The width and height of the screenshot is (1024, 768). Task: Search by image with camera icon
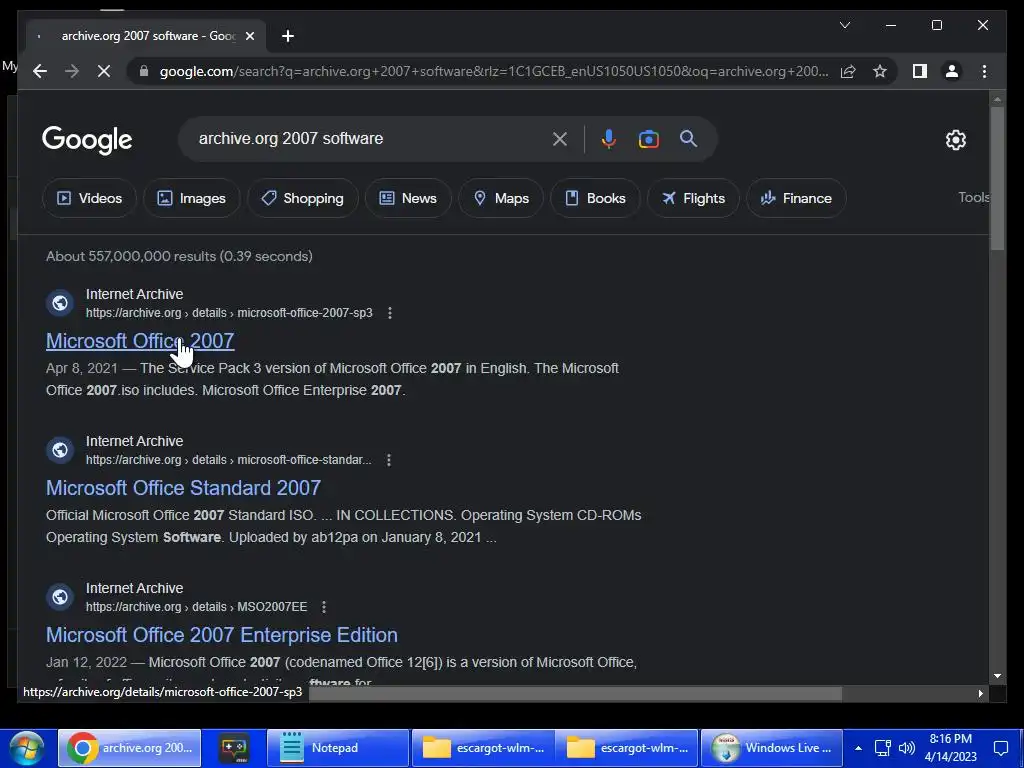648,139
